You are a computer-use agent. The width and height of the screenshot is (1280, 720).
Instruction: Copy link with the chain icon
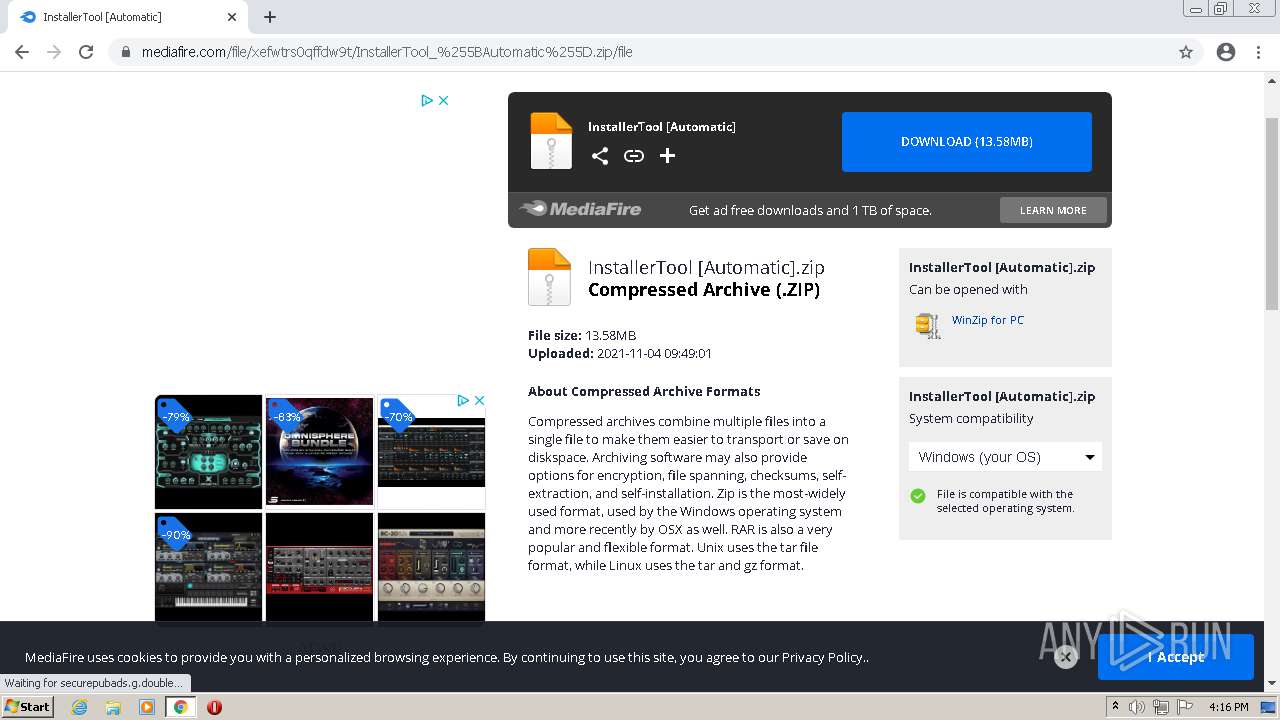point(634,156)
